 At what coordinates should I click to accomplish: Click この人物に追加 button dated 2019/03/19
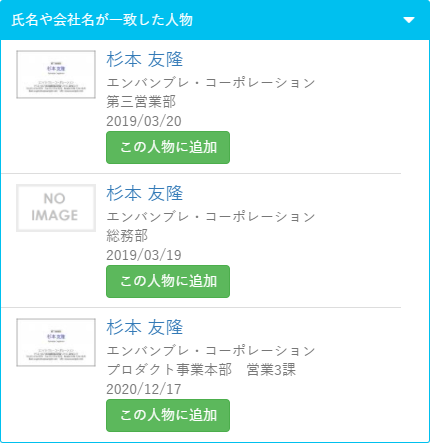pos(168,281)
